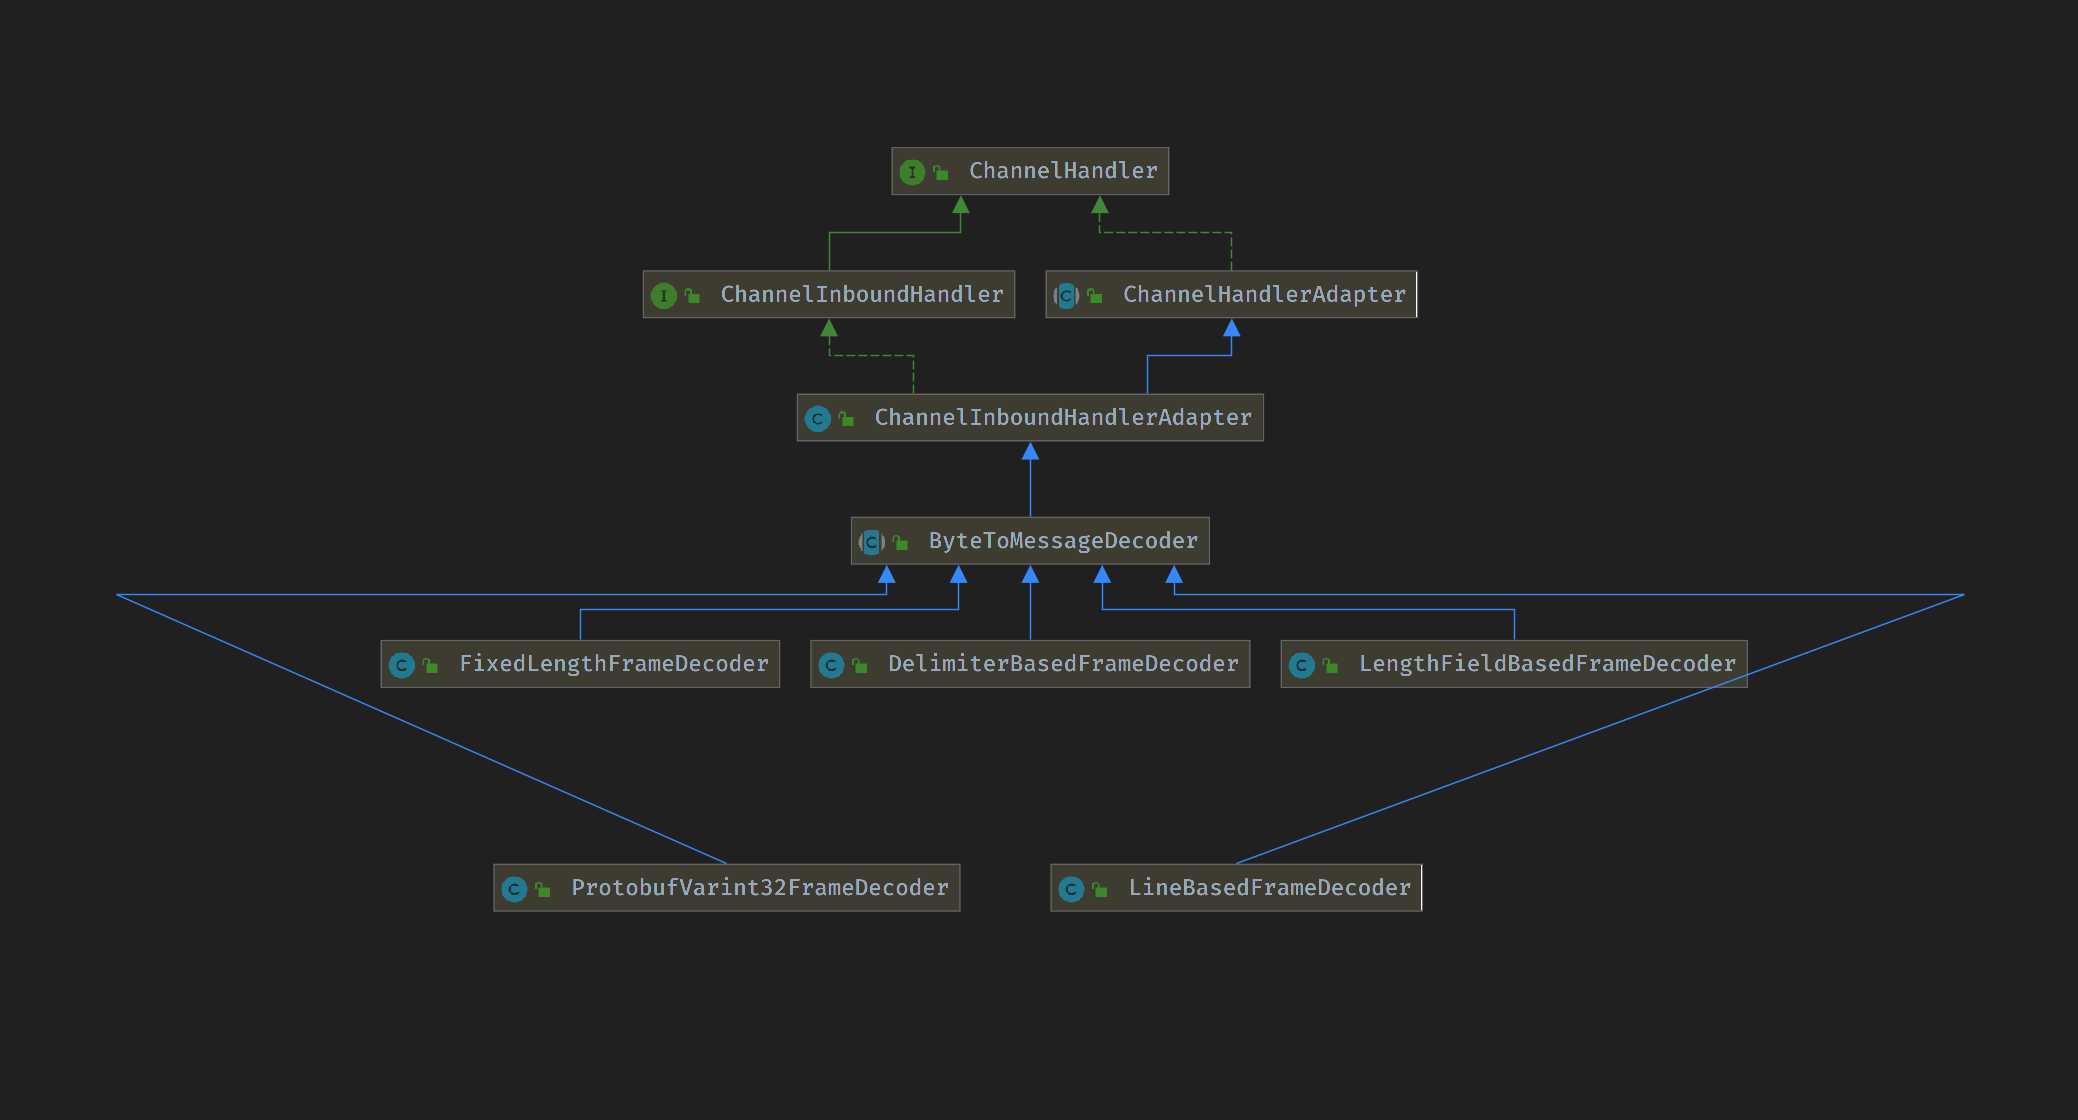2078x1120 pixels.
Task: Select the DelimiterBasedFrameDecoder node label
Action: [1062, 664]
